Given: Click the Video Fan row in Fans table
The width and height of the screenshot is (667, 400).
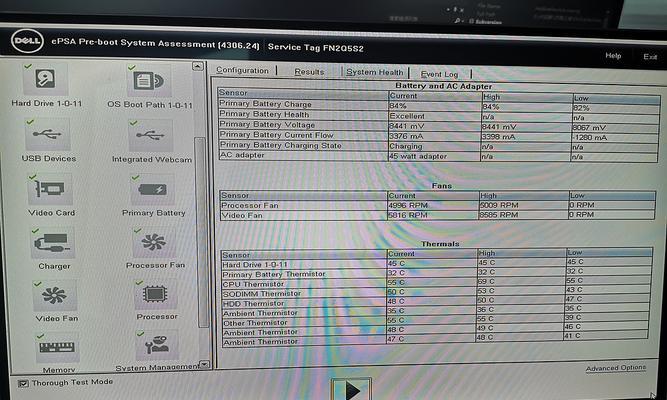Looking at the screenshot, I should point(438,215).
